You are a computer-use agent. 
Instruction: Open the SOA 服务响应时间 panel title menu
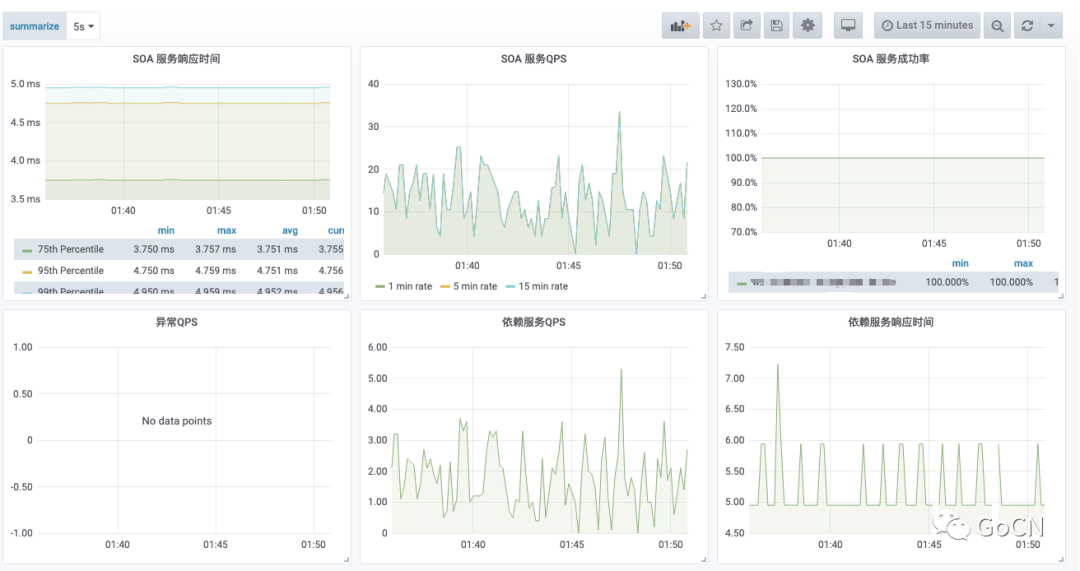pyautogui.click(x=176, y=59)
